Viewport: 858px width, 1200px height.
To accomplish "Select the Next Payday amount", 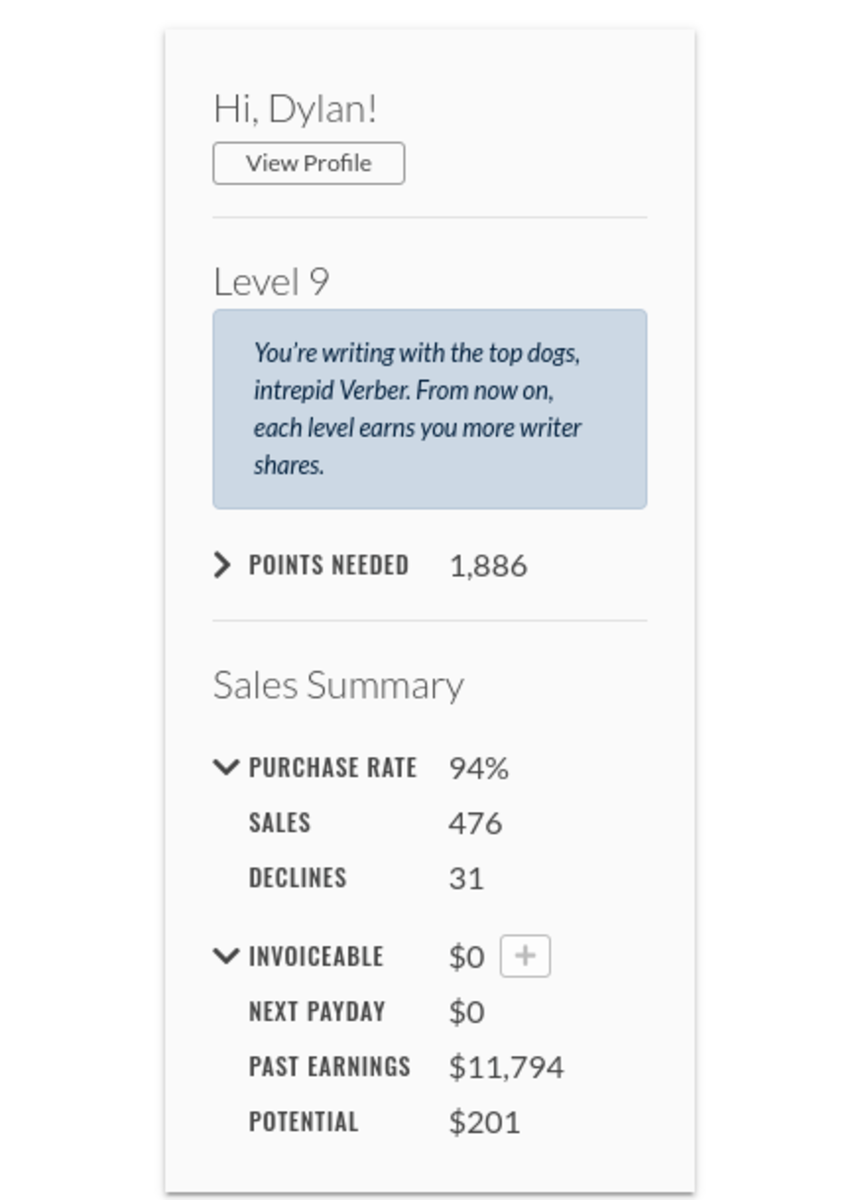I will point(464,1011).
